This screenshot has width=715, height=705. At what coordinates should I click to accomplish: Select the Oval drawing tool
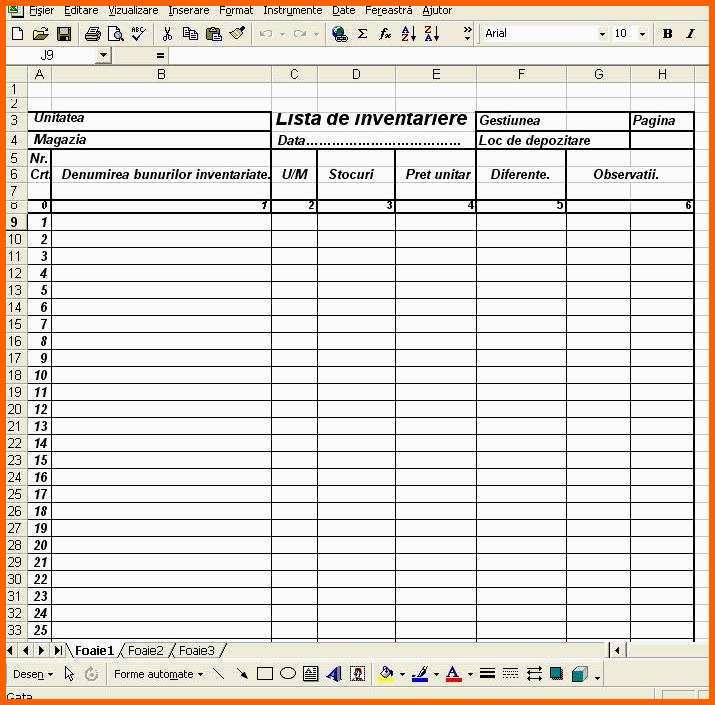coord(288,674)
